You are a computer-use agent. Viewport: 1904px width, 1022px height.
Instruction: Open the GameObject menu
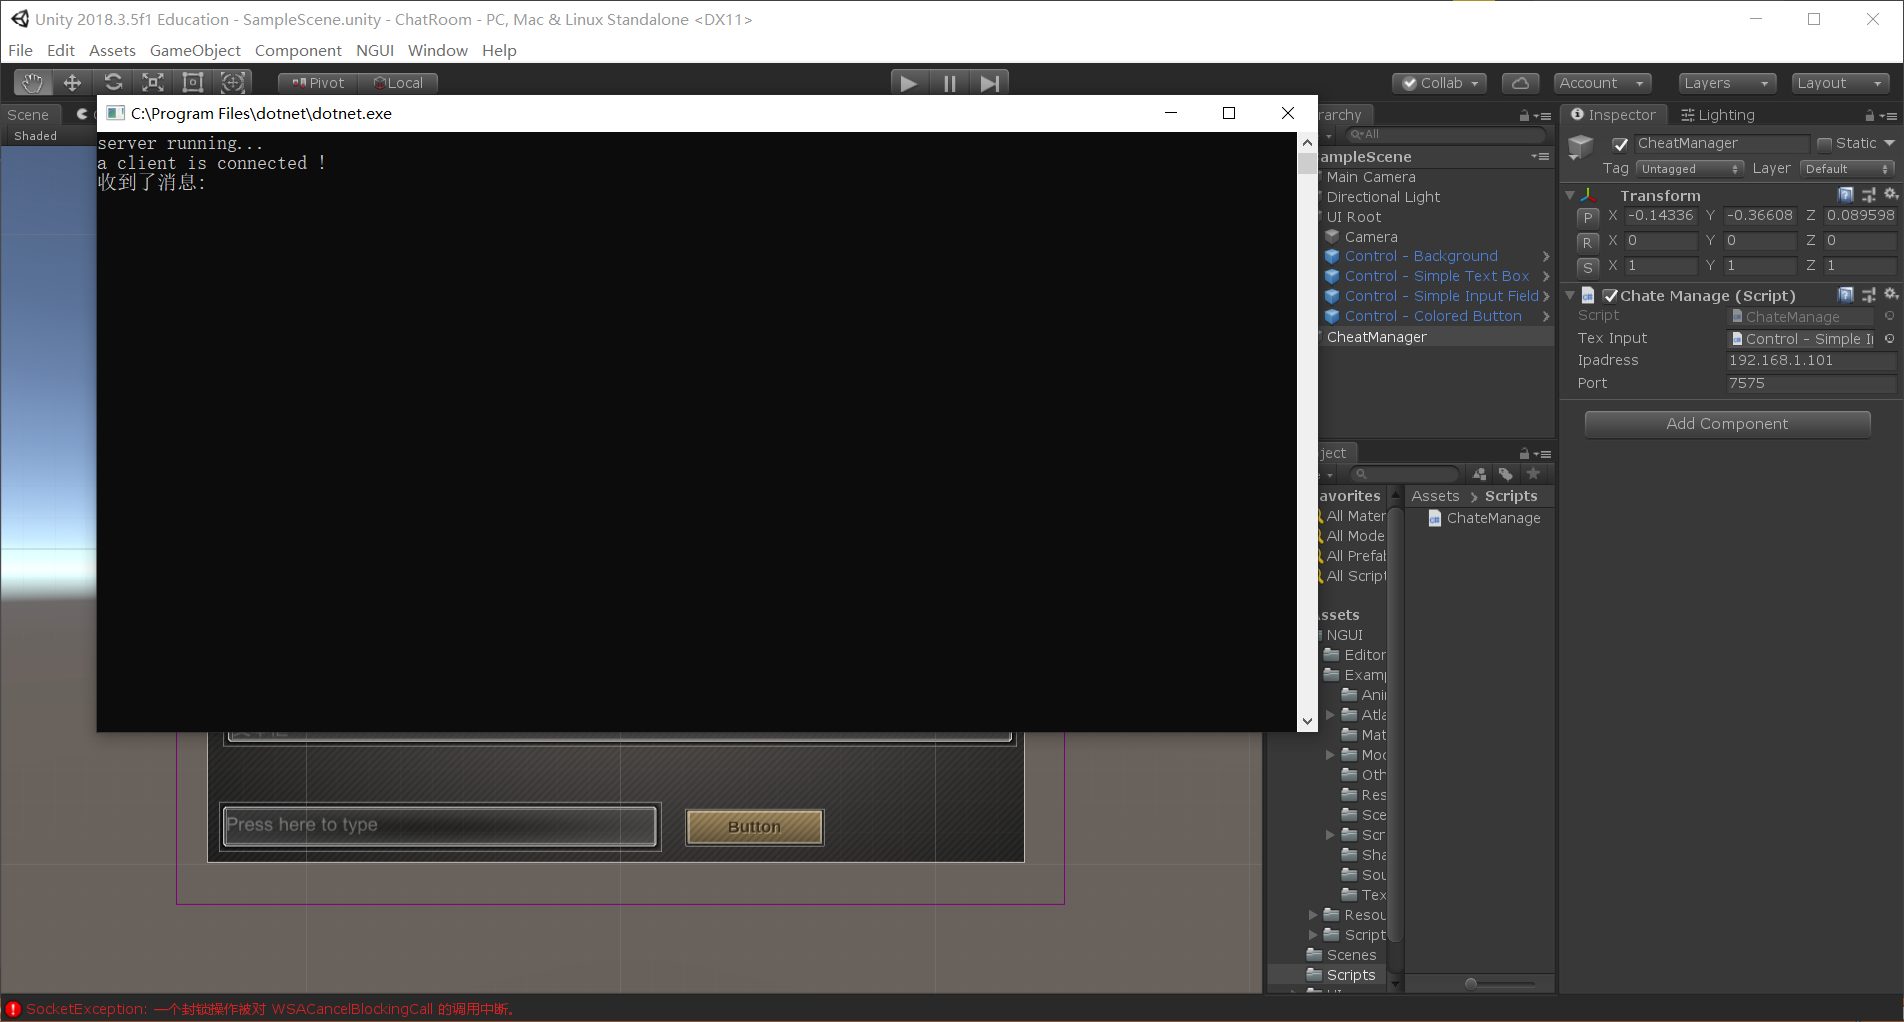coord(195,50)
